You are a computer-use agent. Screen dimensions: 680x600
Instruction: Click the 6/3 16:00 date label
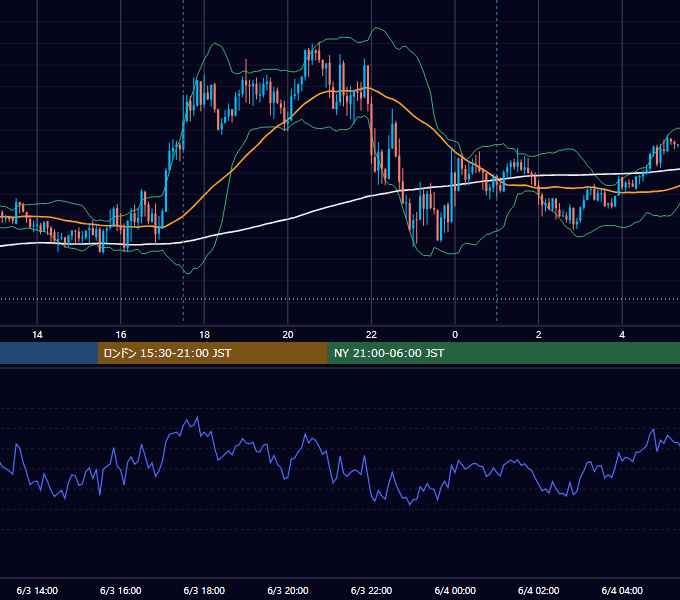(x=121, y=590)
